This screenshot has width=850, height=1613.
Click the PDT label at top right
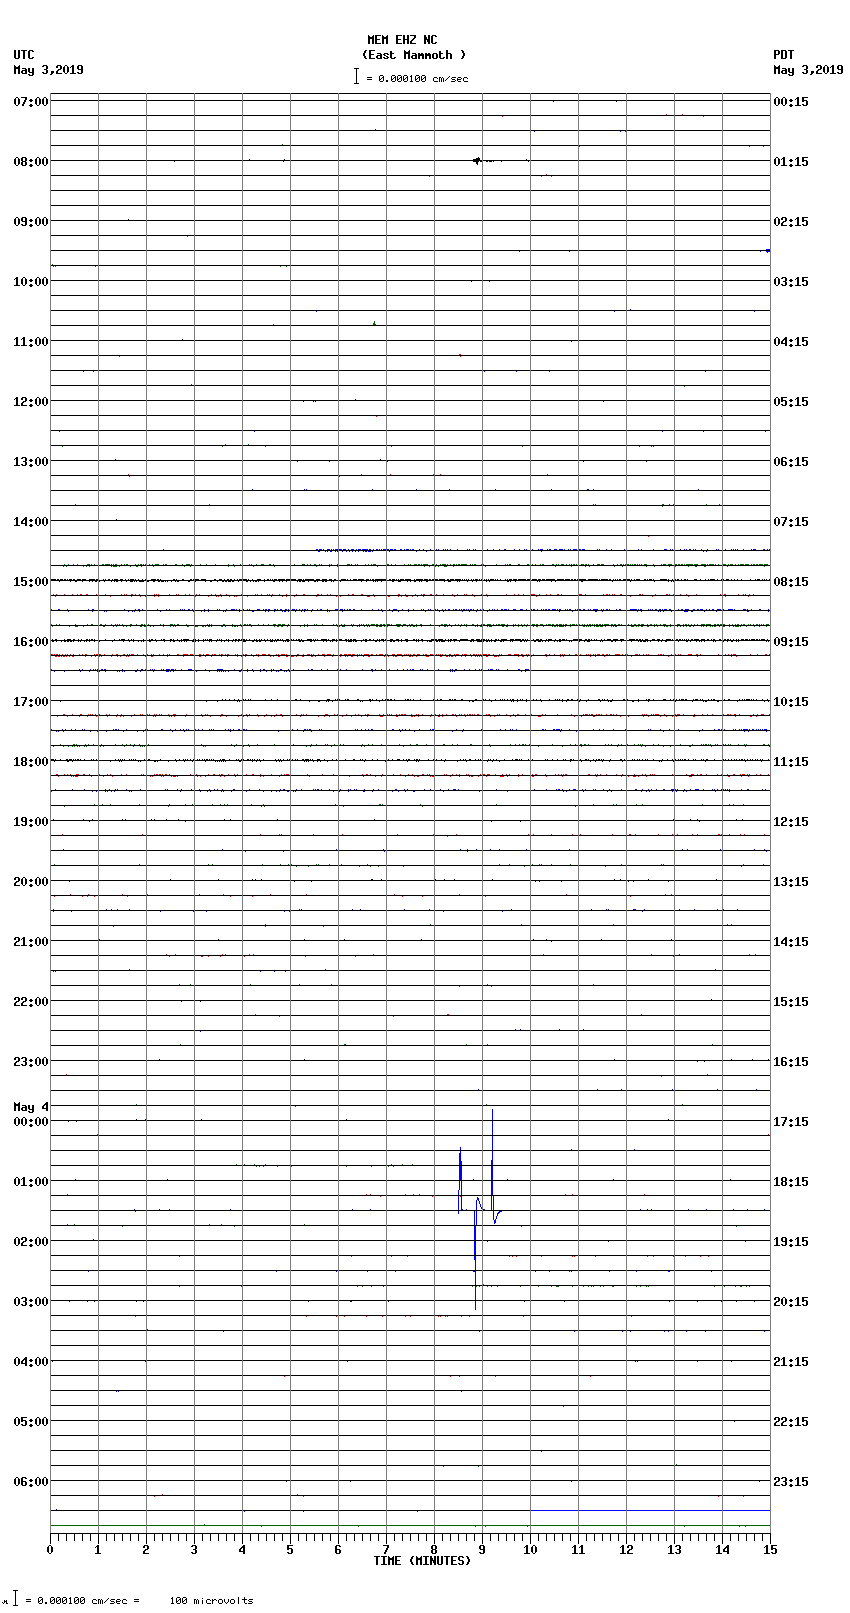[783, 55]
